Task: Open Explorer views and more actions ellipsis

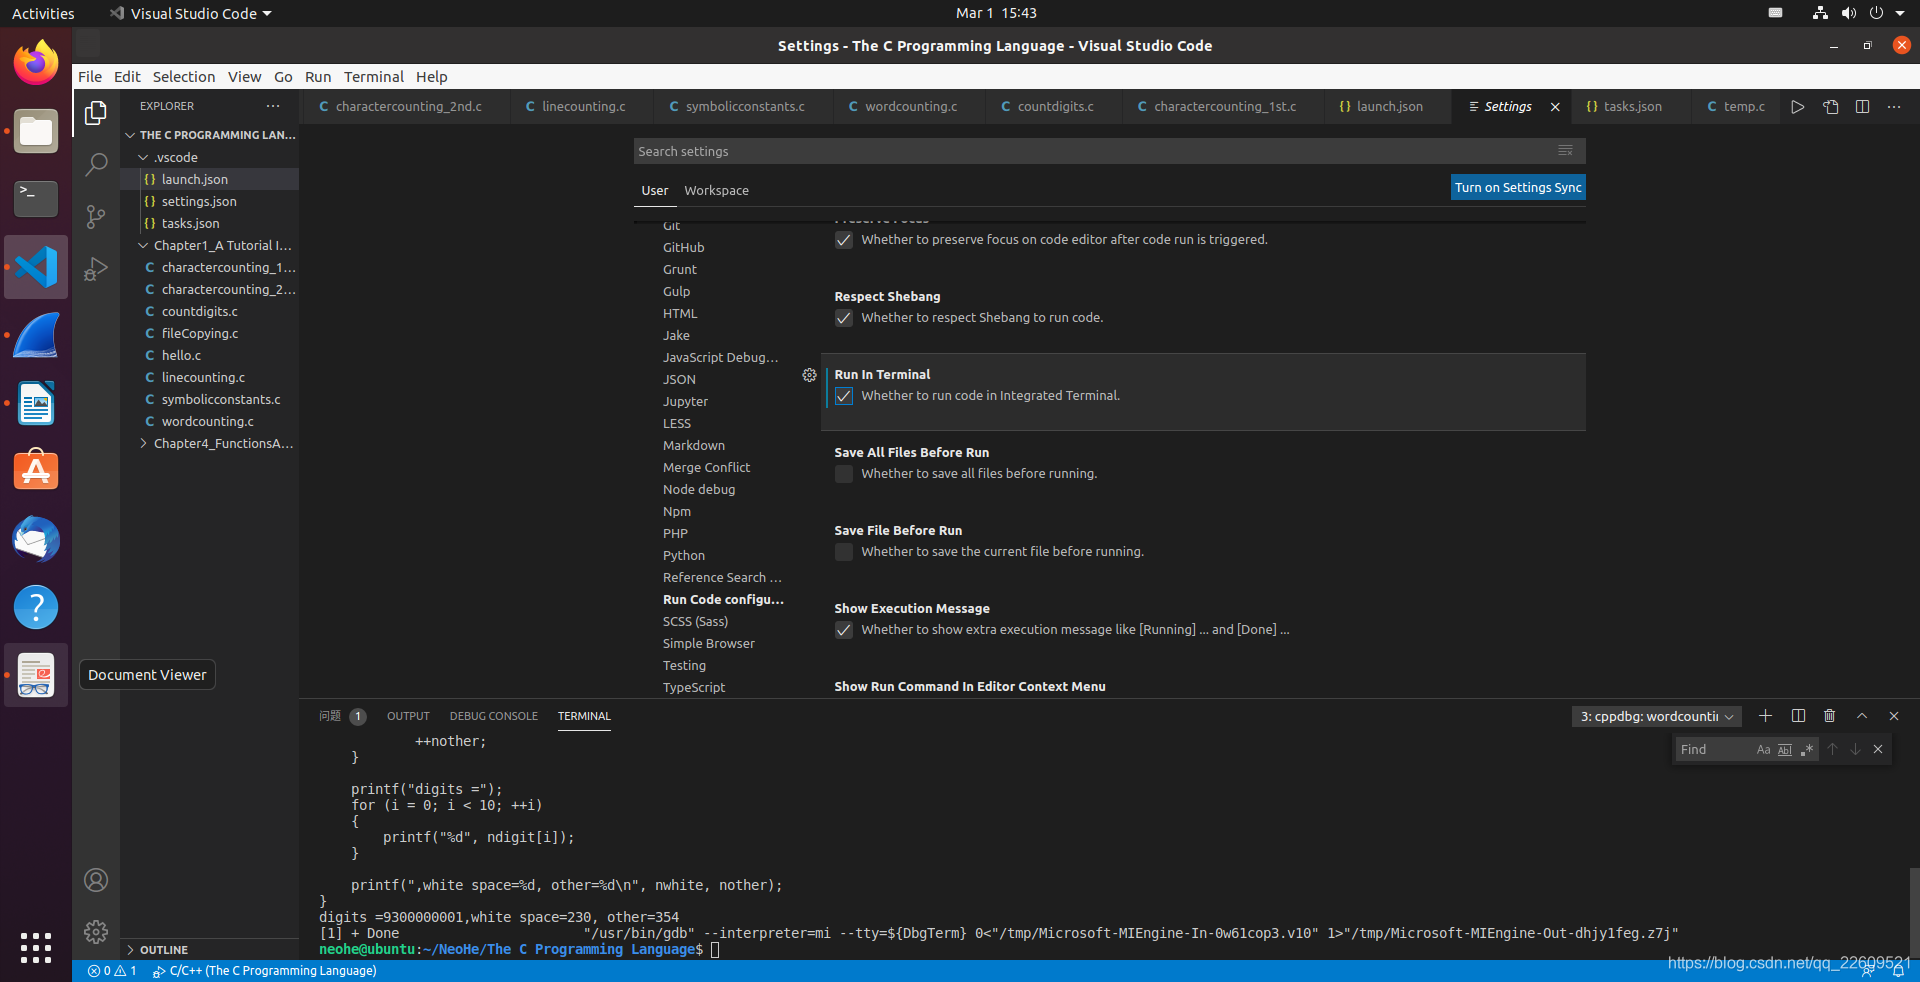Action: point(273,106)
